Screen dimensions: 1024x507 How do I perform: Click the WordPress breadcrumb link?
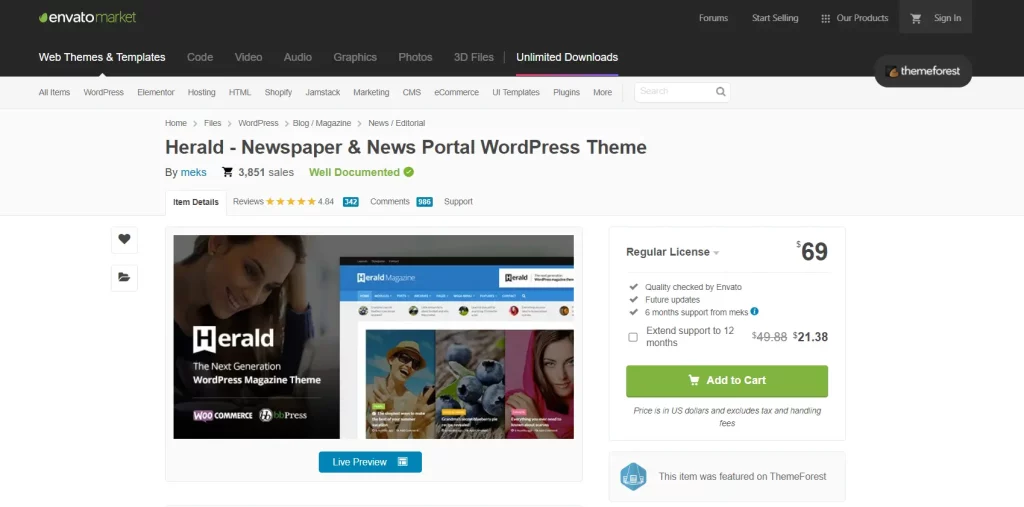(x=258, y=123)
